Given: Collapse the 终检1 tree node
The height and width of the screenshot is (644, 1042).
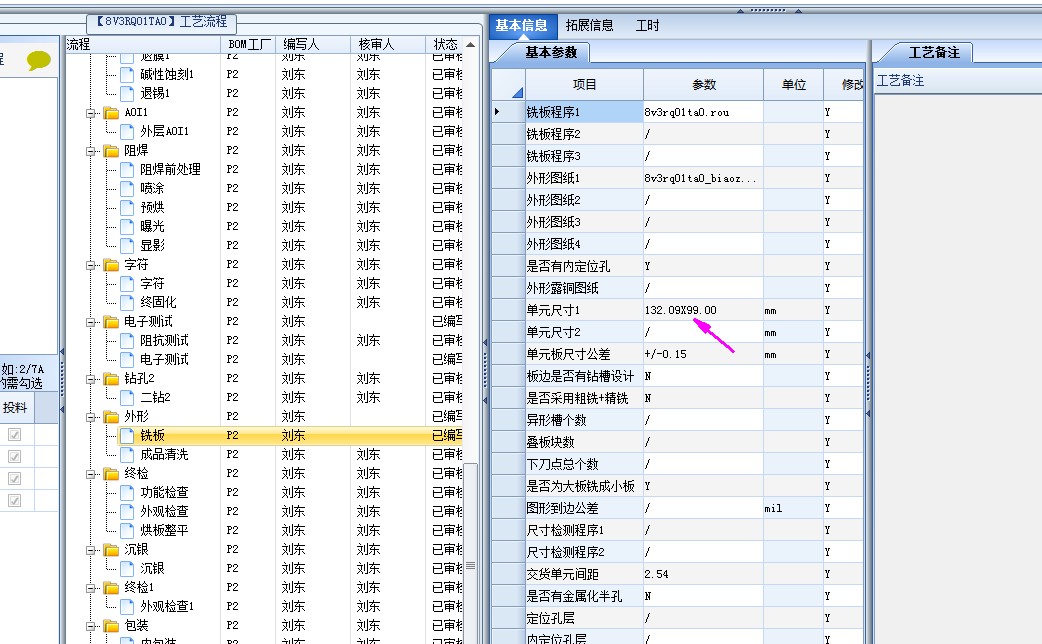Looking at the screenshot, I should point(90,588).
